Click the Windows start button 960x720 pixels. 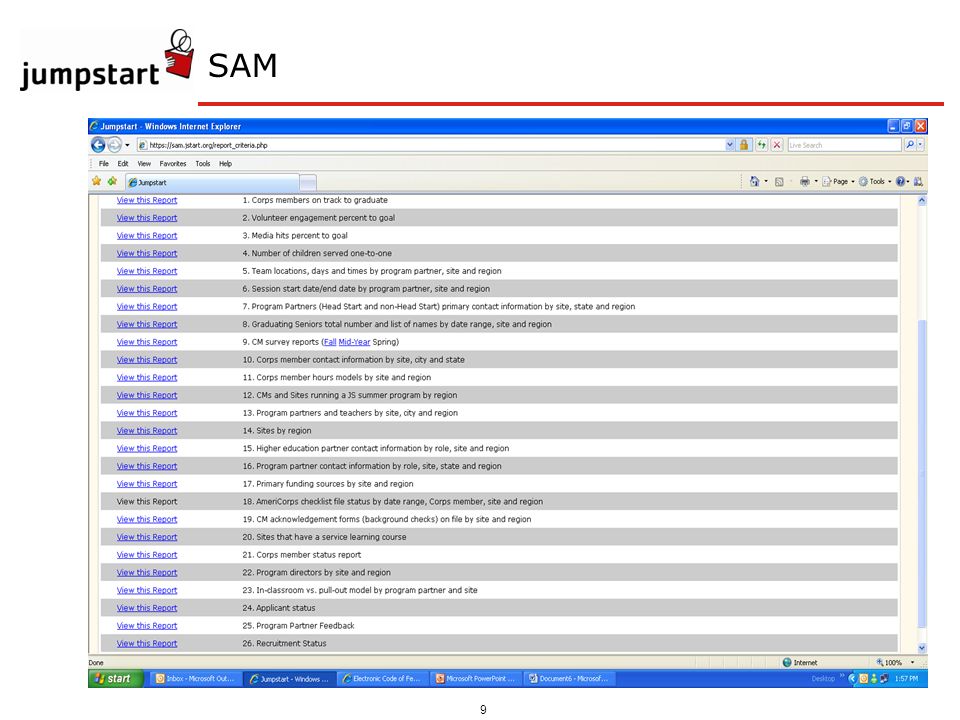115,679
